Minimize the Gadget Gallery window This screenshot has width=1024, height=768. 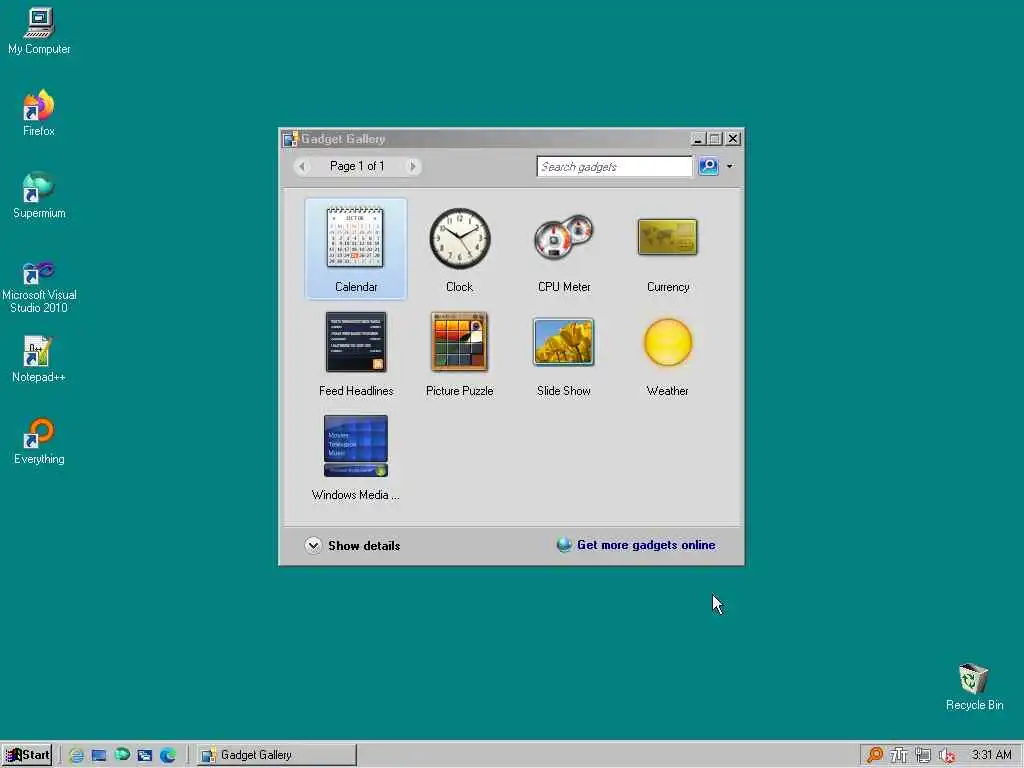tap(697, 138)
